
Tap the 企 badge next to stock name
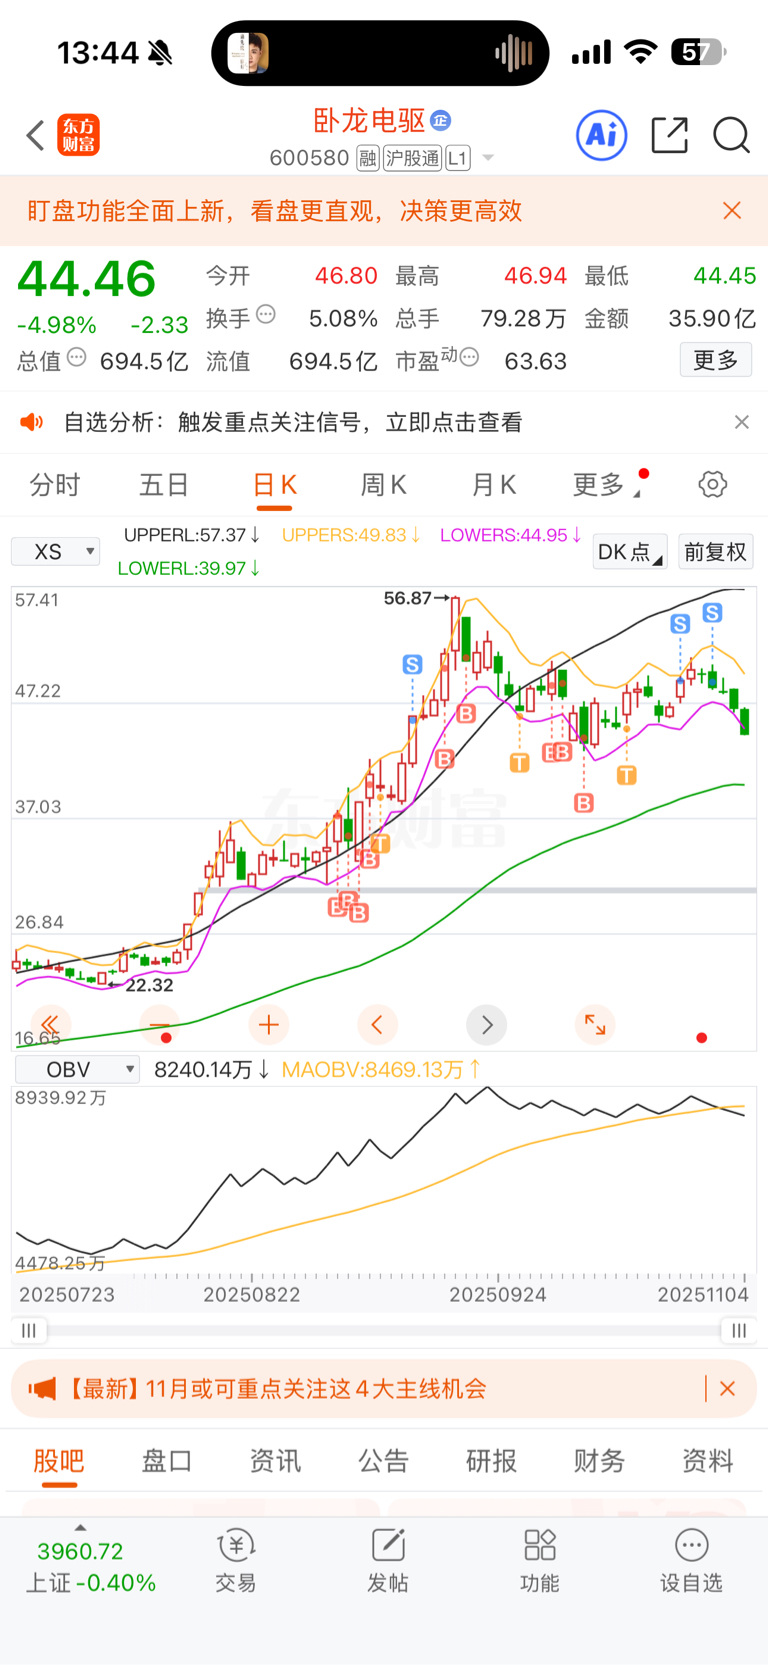[440, 121]
